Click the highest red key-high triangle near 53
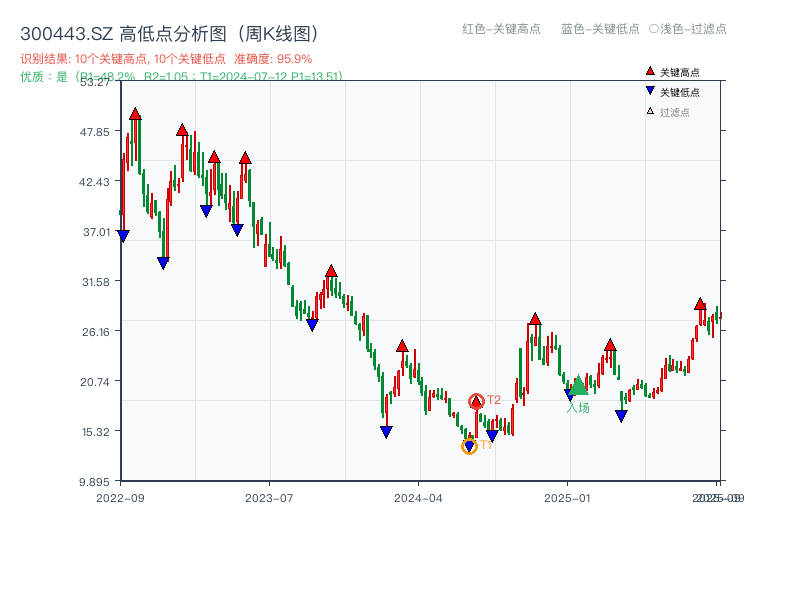The image size is (800, 600). [134, 113]
